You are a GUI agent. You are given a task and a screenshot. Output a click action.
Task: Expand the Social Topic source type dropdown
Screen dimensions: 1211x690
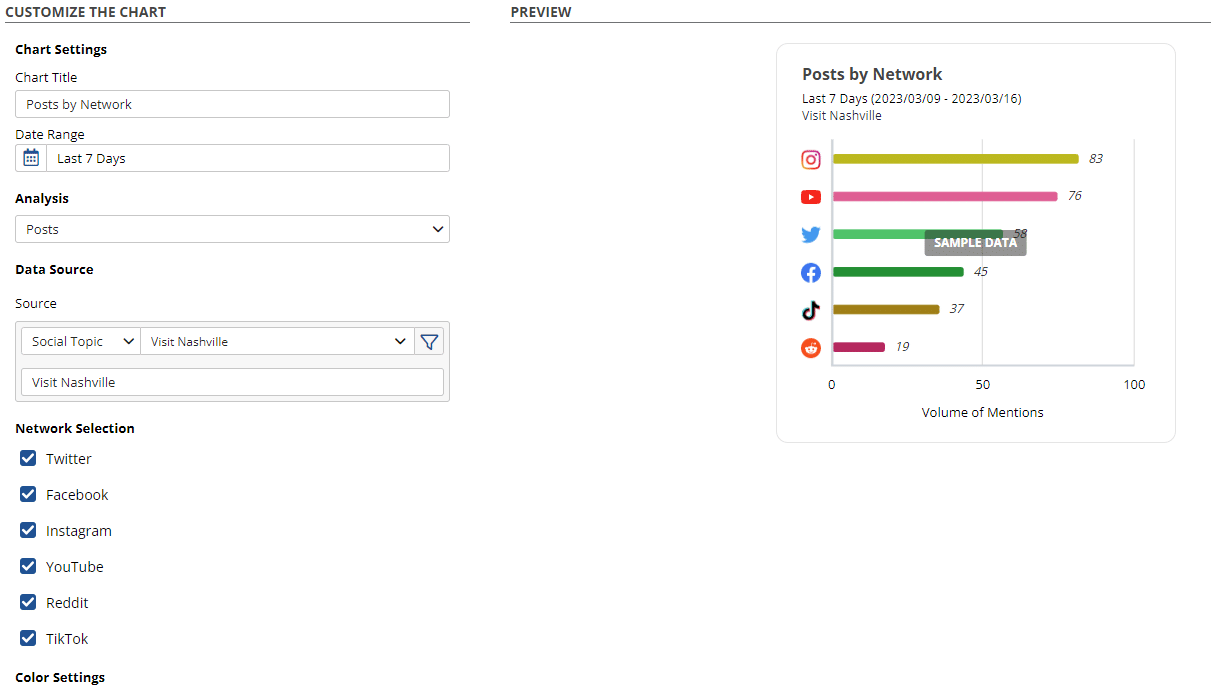pos(82,342)
